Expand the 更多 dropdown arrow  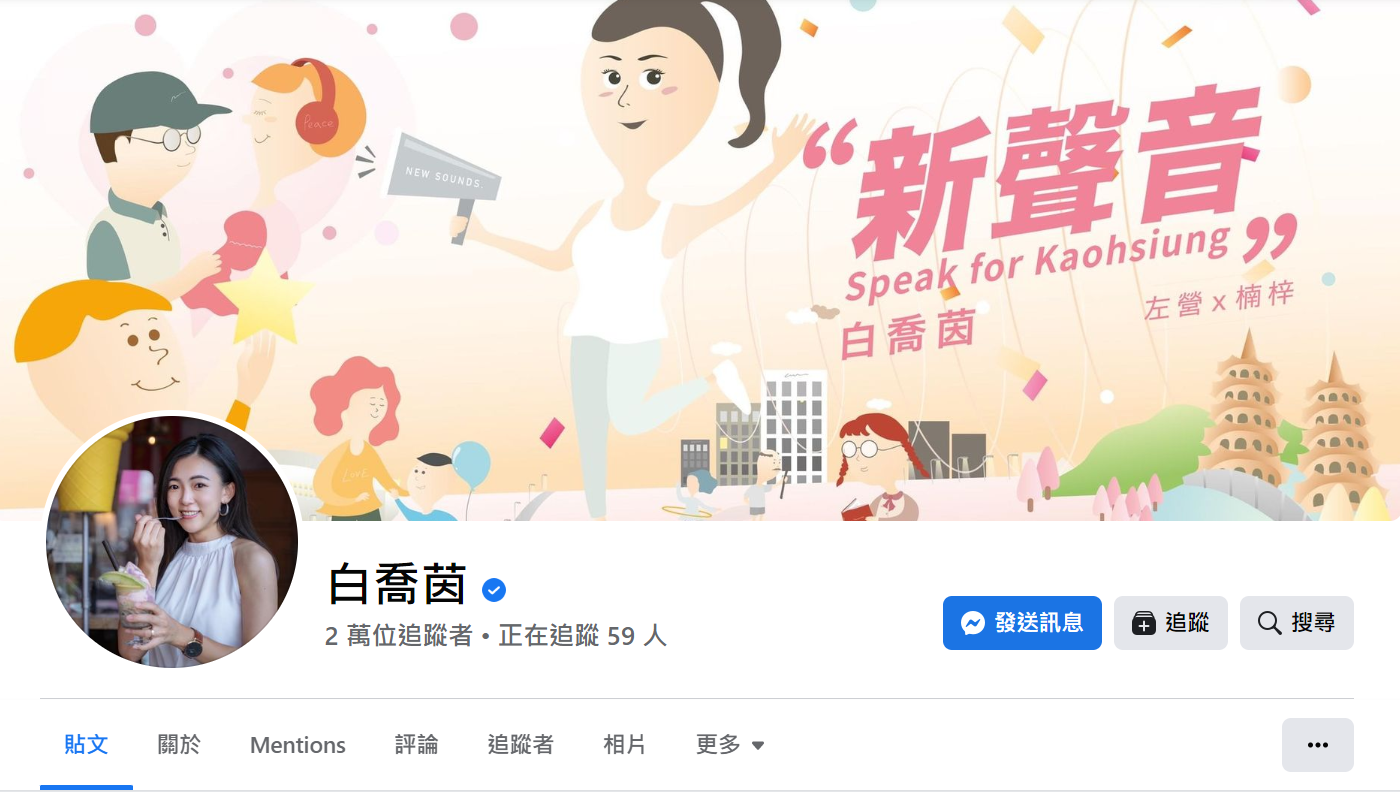pos(758,746)
